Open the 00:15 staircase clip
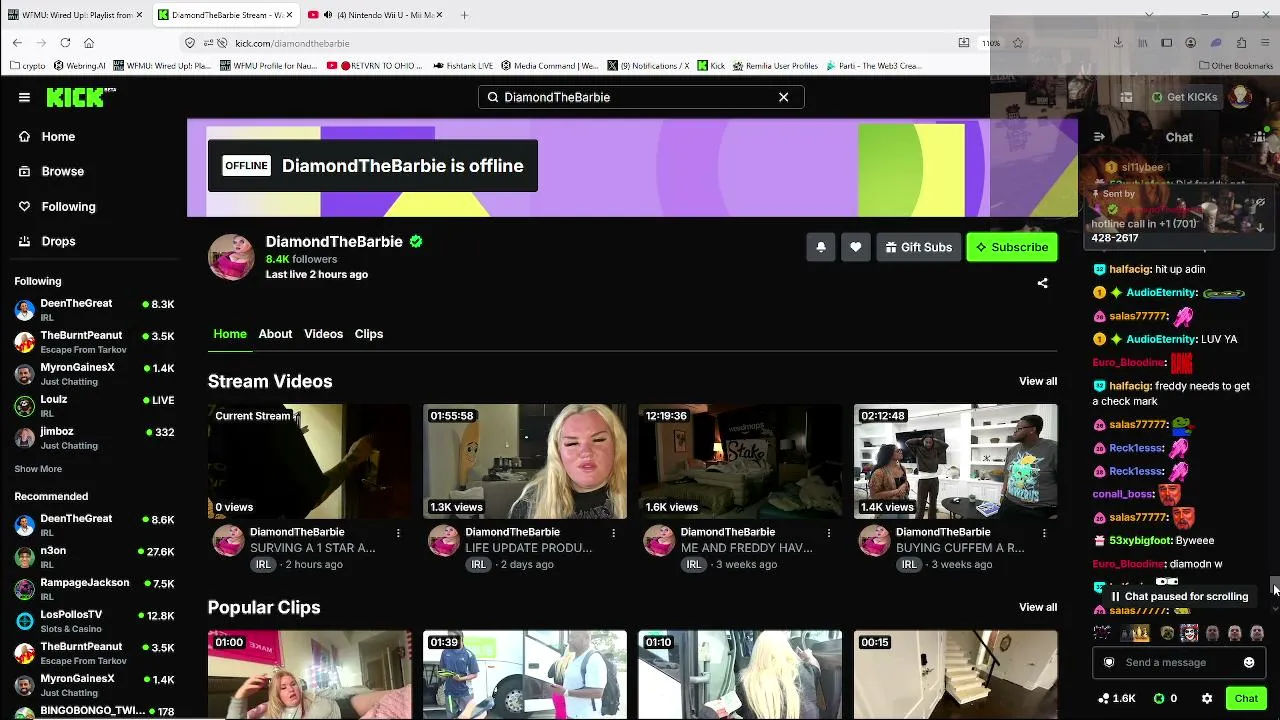 956,674
